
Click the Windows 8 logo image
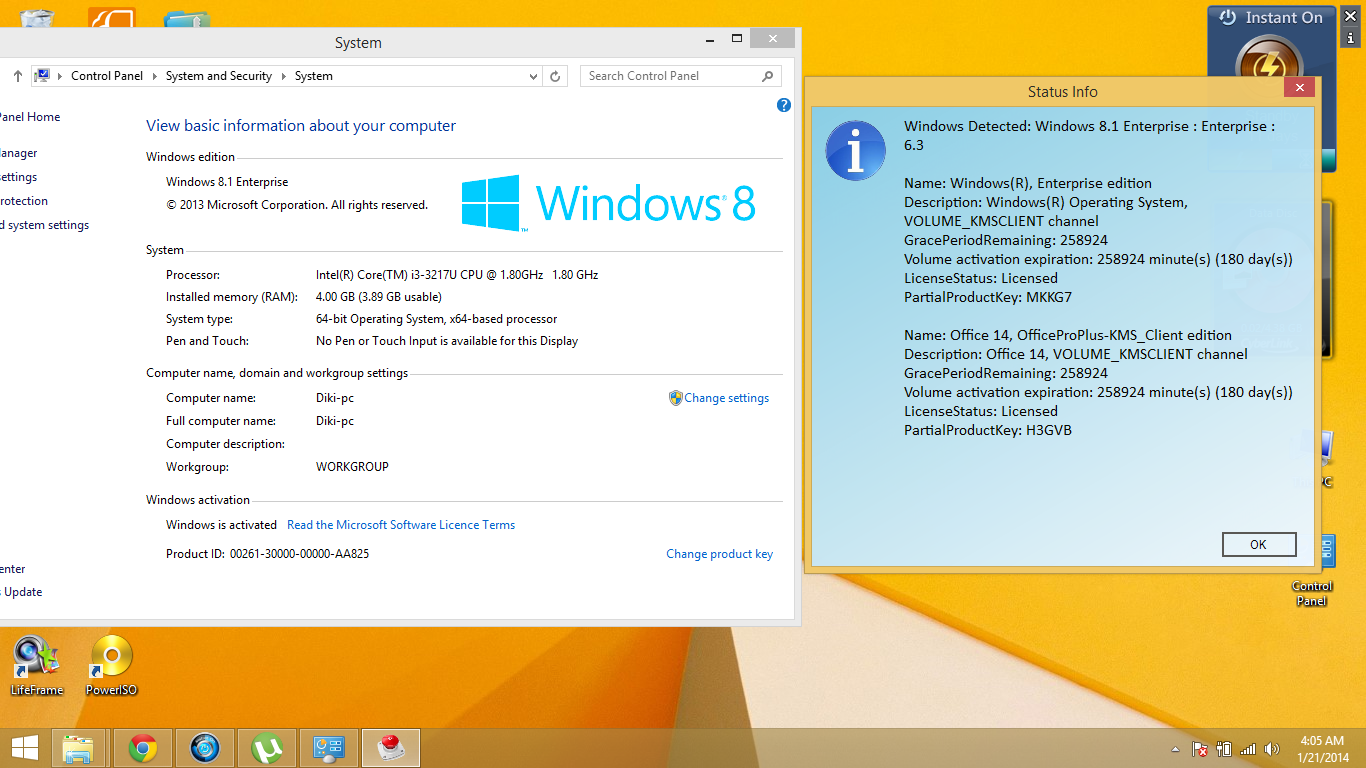point(608,203)
